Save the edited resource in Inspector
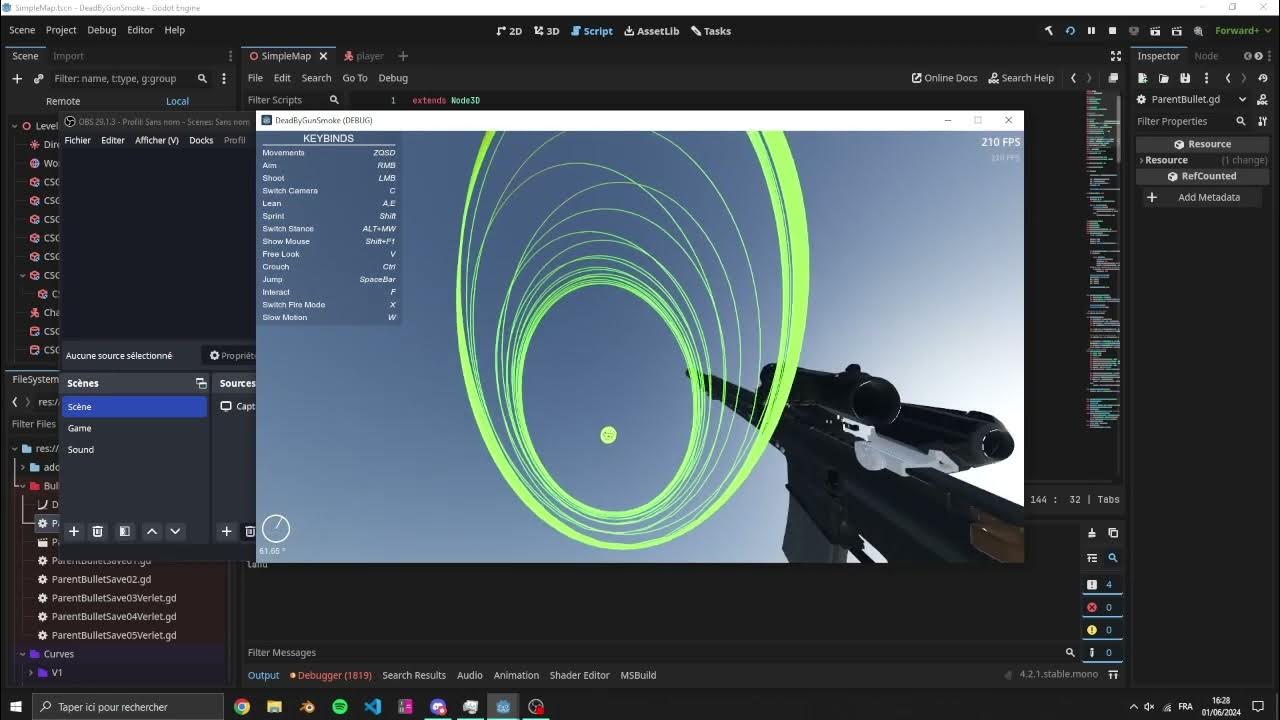1280x720 pixels. pyautogui.click(x=1185, y=78)
